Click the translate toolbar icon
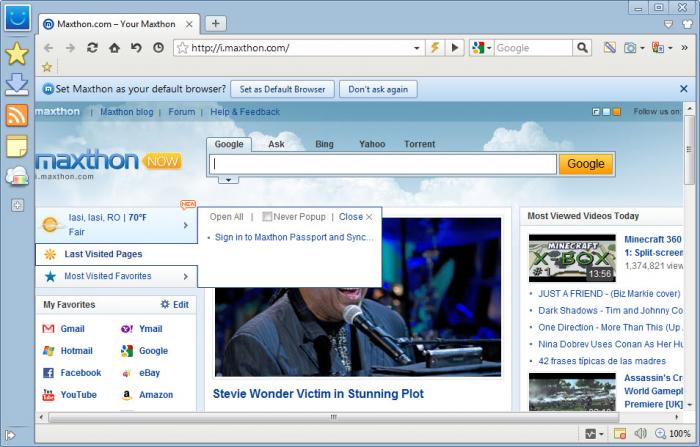The image size is (700, 447). 658,48
